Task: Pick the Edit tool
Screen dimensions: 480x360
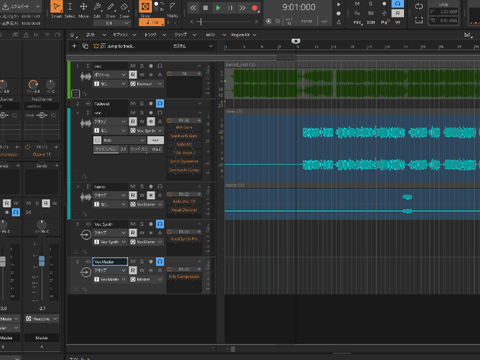Action: point(97,7)
